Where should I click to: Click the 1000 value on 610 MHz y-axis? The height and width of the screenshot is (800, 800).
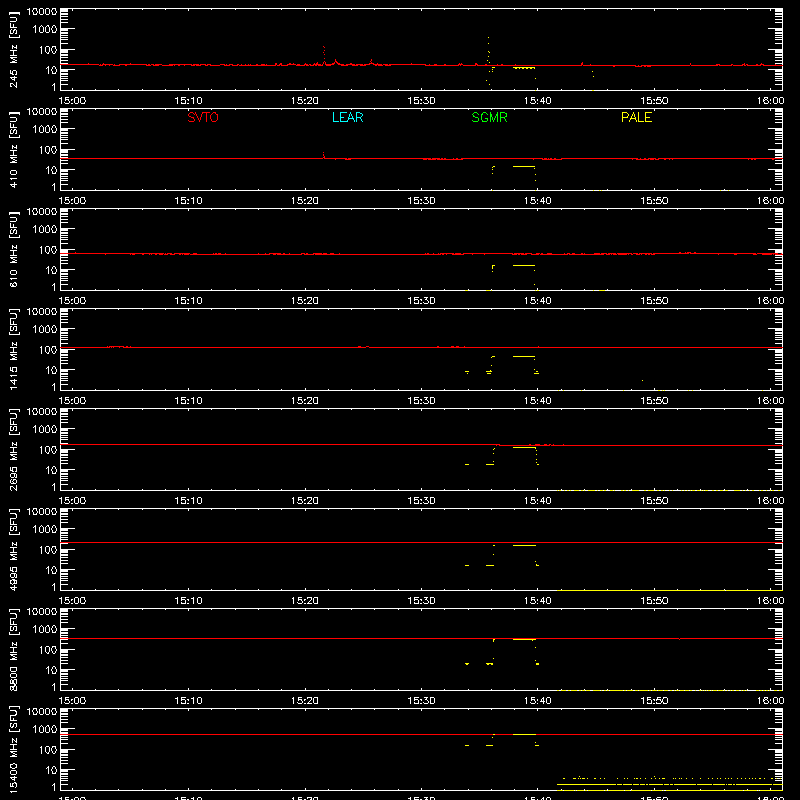coord(45,229)
